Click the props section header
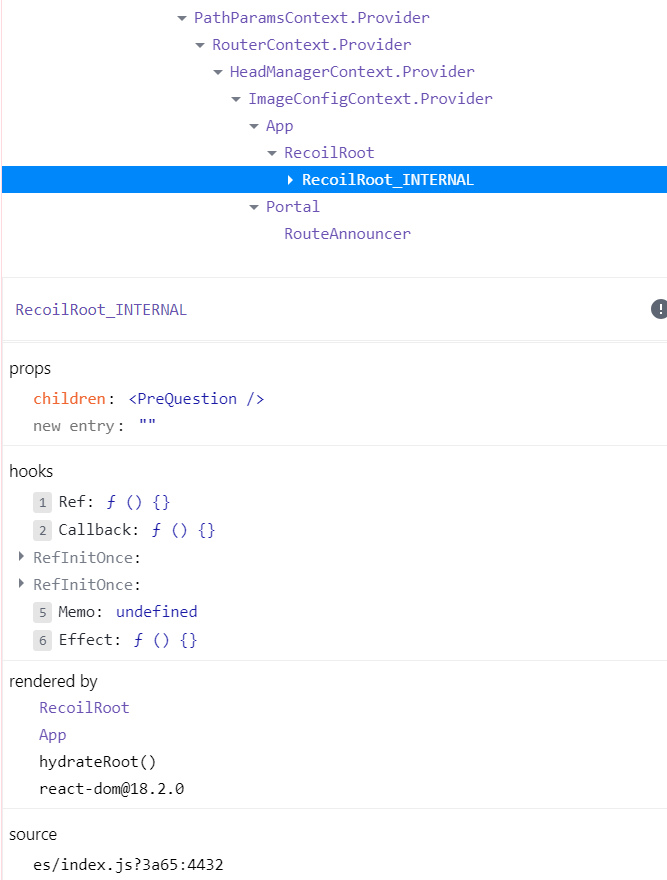Screen dimensions: 667x880 click(30, 369)
